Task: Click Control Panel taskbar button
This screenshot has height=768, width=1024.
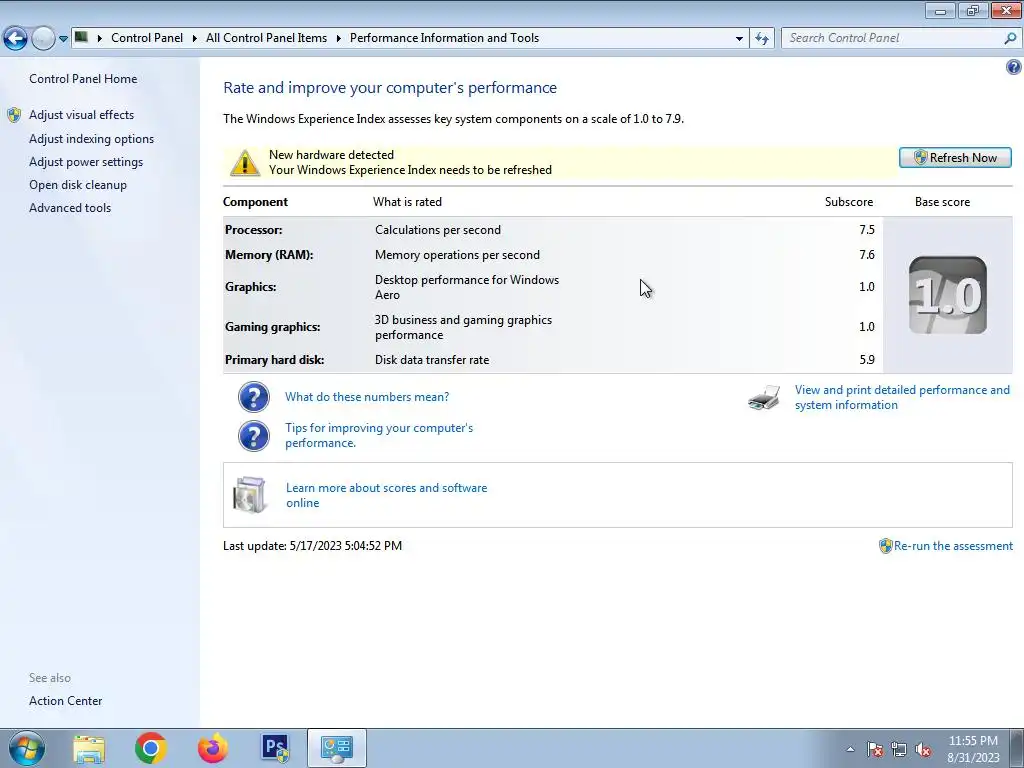Action: click(337, 748)
